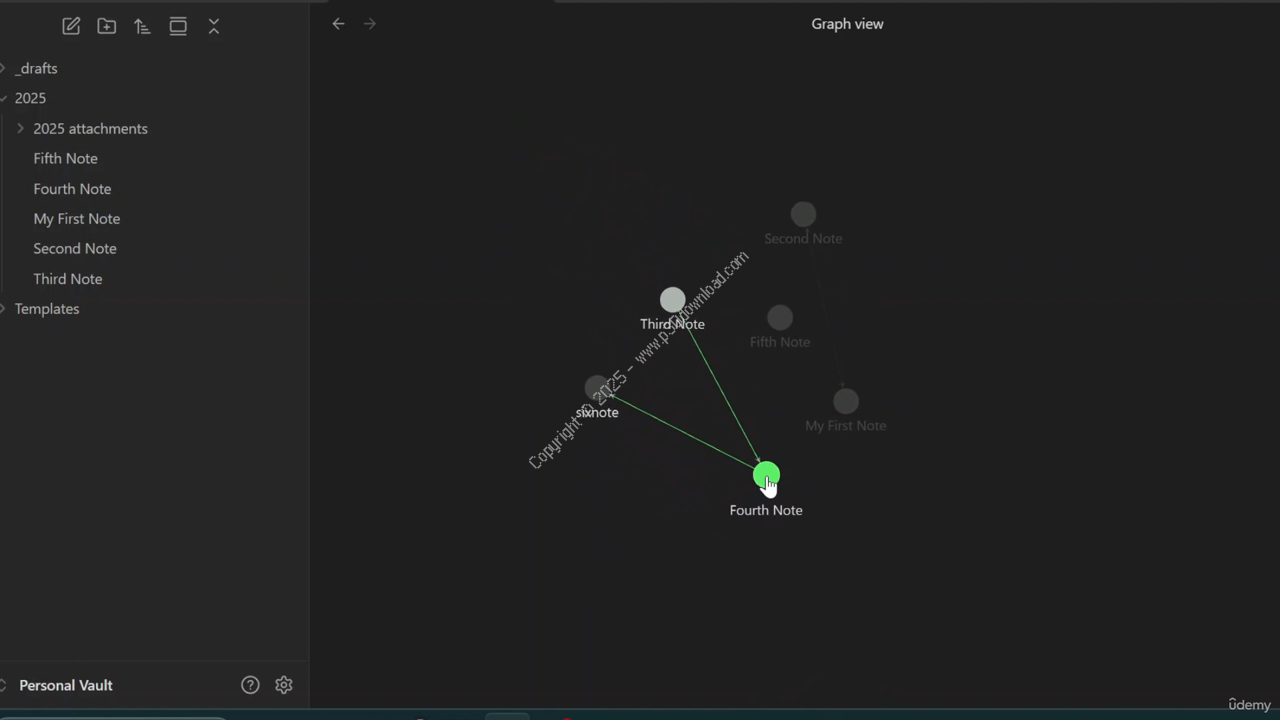The image size is (1280, 720).
Task: Open the Personal Vault switcher
Action: 66,685
